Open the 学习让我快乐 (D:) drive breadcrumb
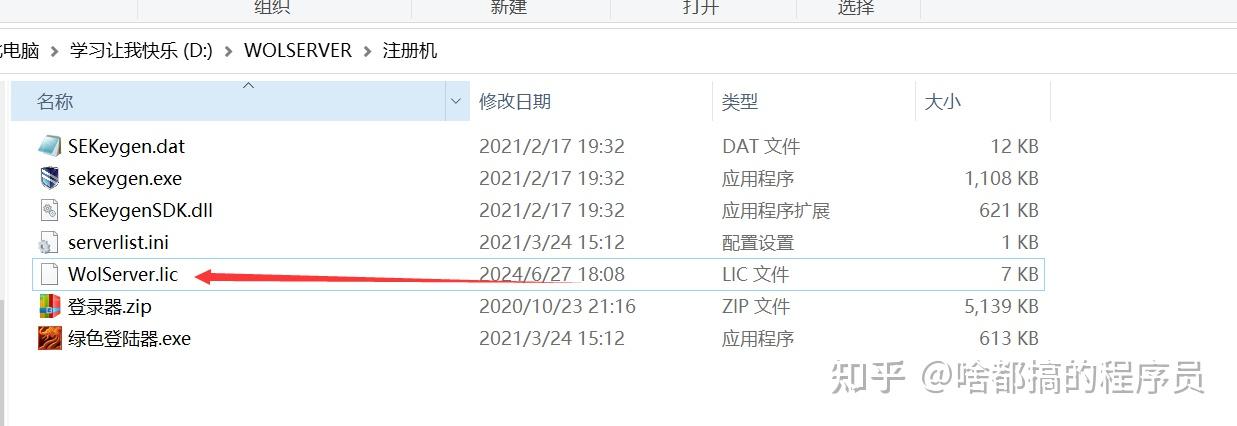 (x=141, y=50)
